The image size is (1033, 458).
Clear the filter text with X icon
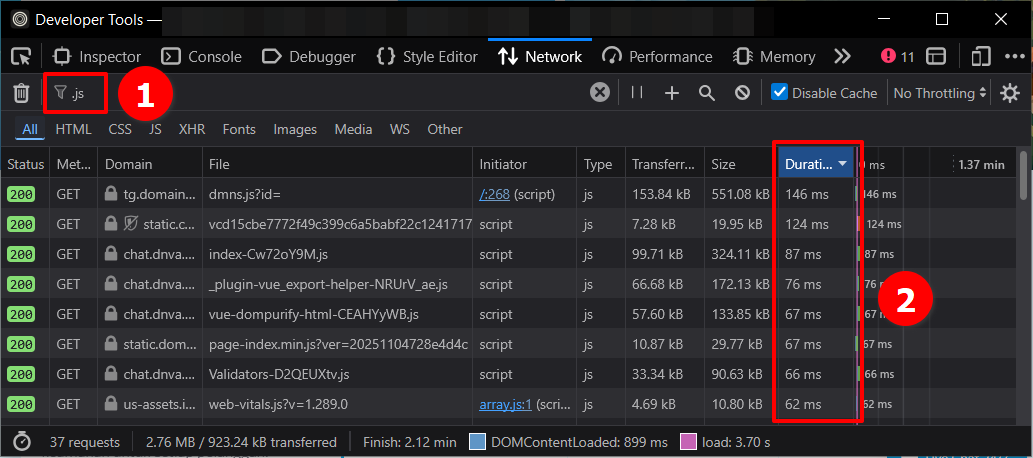click(x=600, y=93)
